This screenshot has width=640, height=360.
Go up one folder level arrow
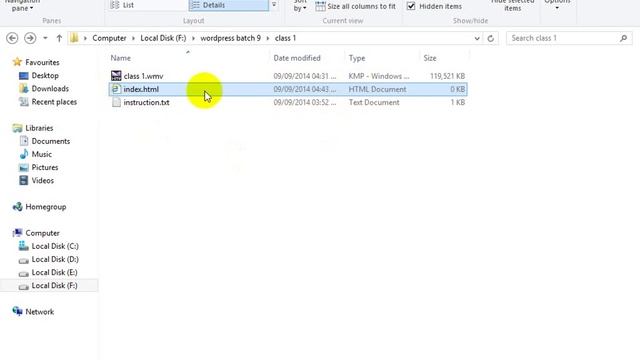pos(59,38)
